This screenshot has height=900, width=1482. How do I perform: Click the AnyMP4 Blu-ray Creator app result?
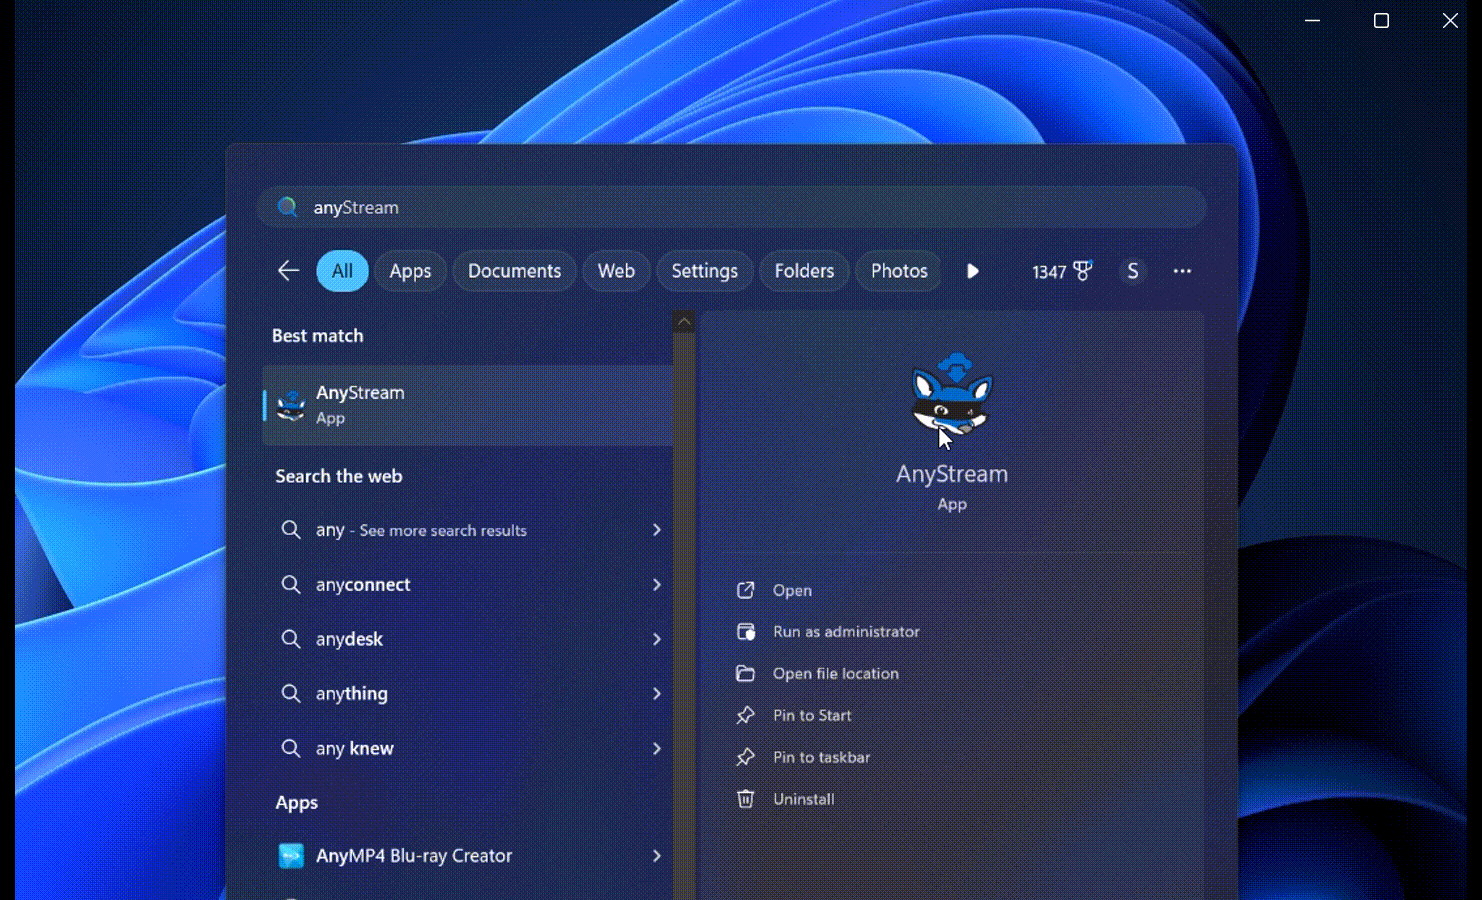click(467, 856)
